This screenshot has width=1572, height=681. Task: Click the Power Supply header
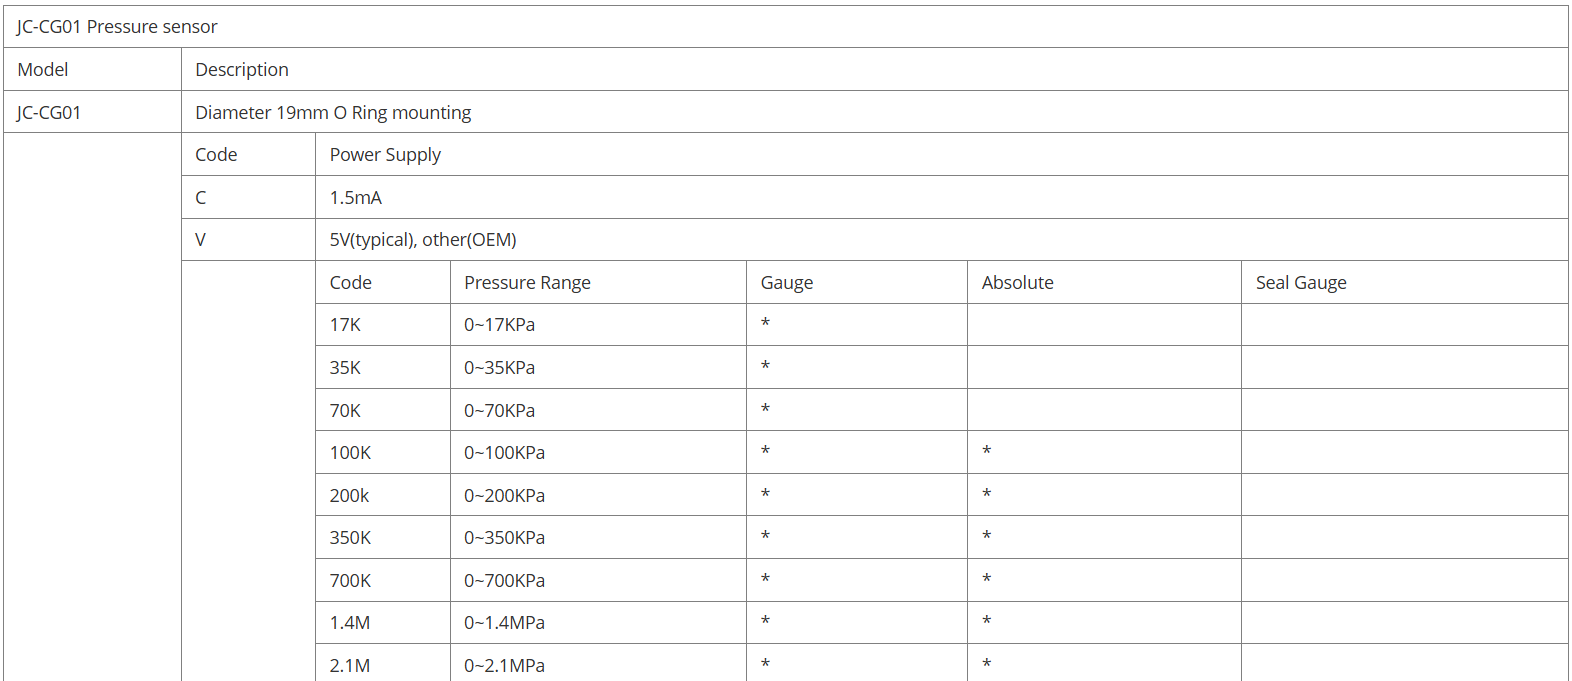[385, 155]
